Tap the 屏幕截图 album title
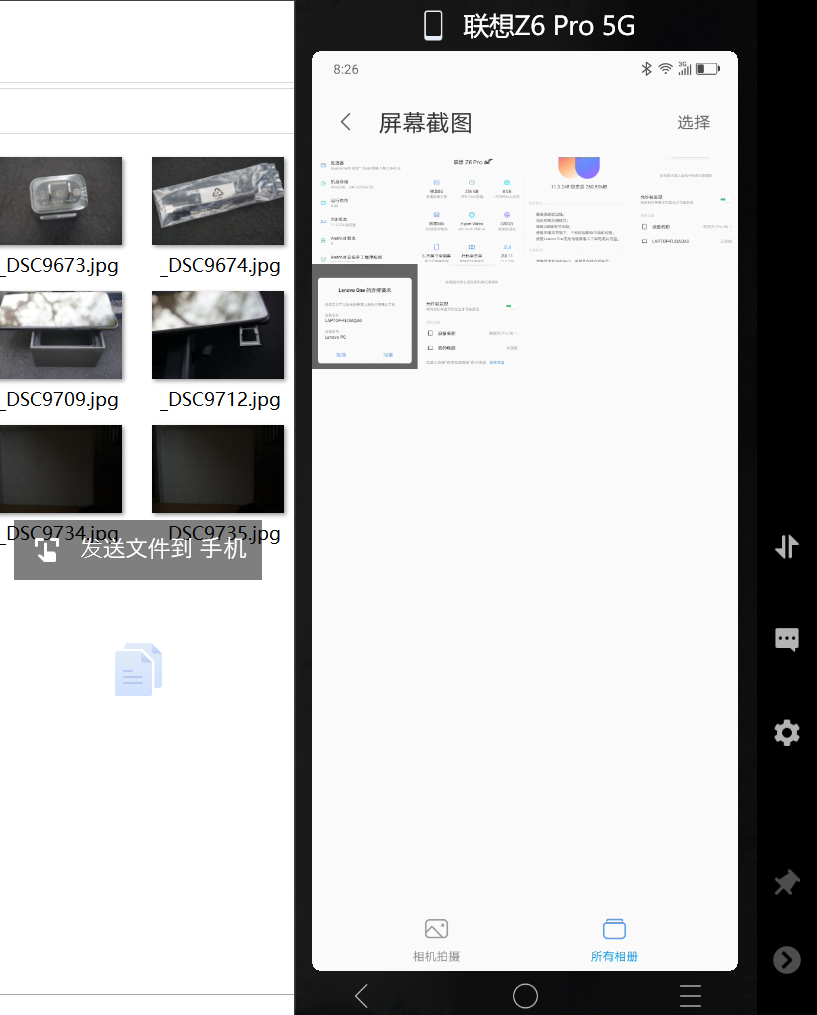The height and width of the screenshot is (1015, 817). [x=425, y=122]
